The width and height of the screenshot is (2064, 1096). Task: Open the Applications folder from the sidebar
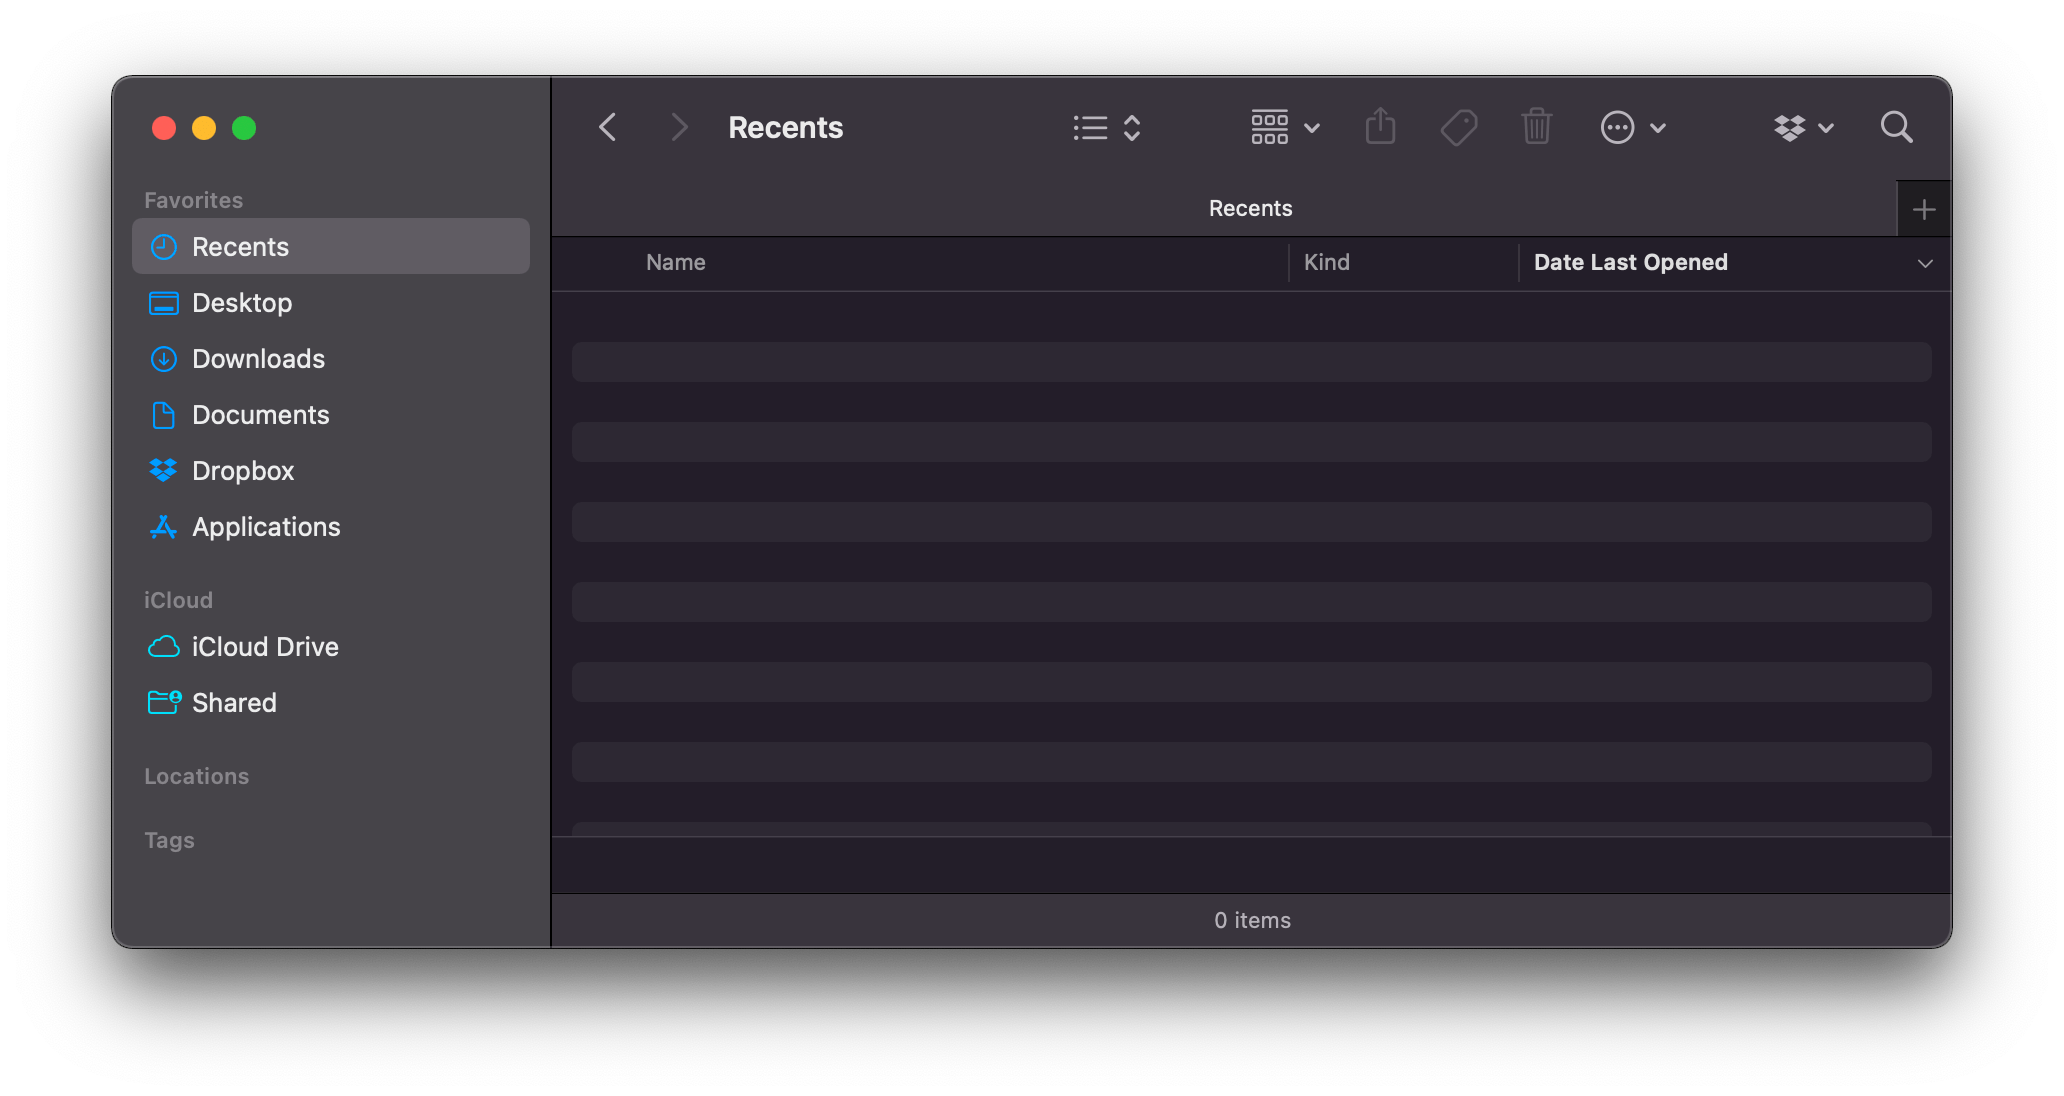(x=266, y=526)
